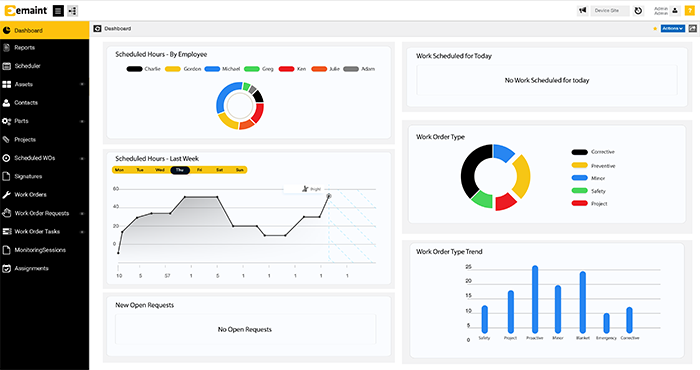Click the Corrective black legend swatch
The image size is (700, 370).
click(579, 152)
